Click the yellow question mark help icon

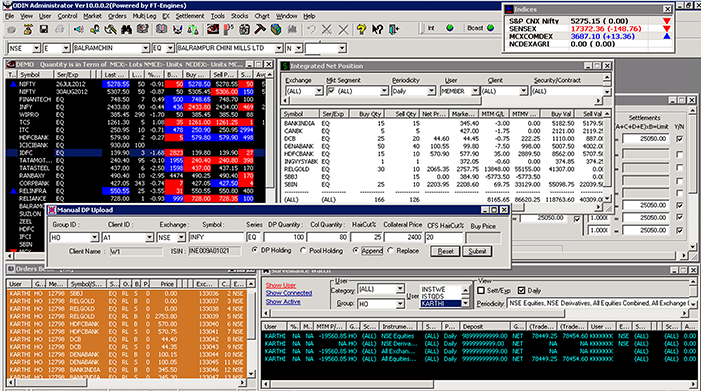[361, 29]
